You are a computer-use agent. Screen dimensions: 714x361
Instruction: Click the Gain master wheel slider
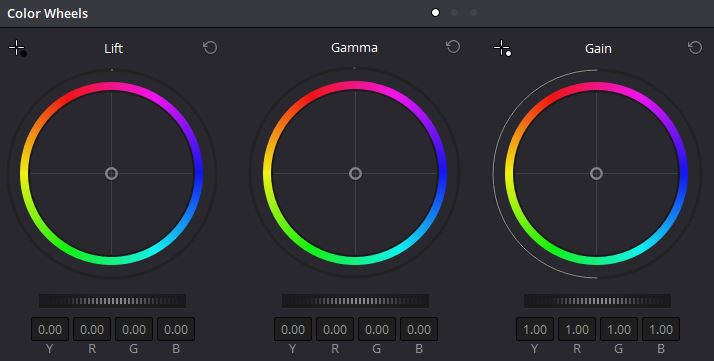[x=597, y=301]
